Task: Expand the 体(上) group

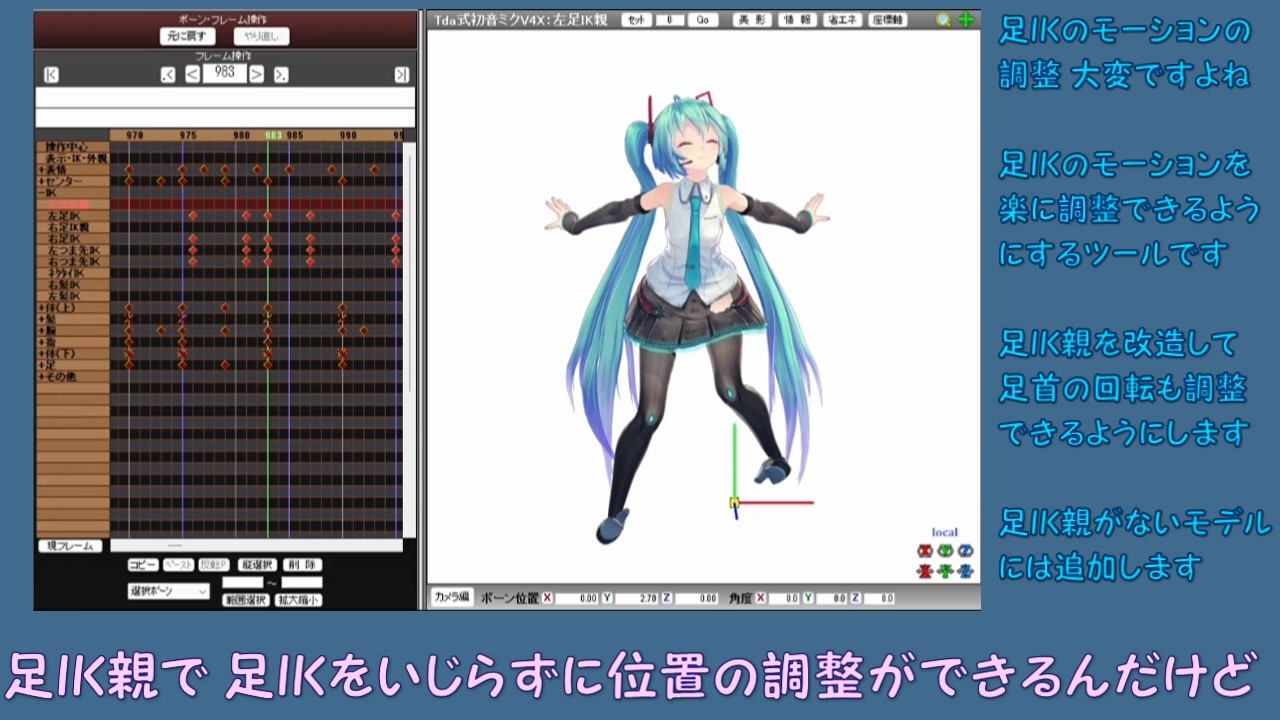Action: pos(40,308)
